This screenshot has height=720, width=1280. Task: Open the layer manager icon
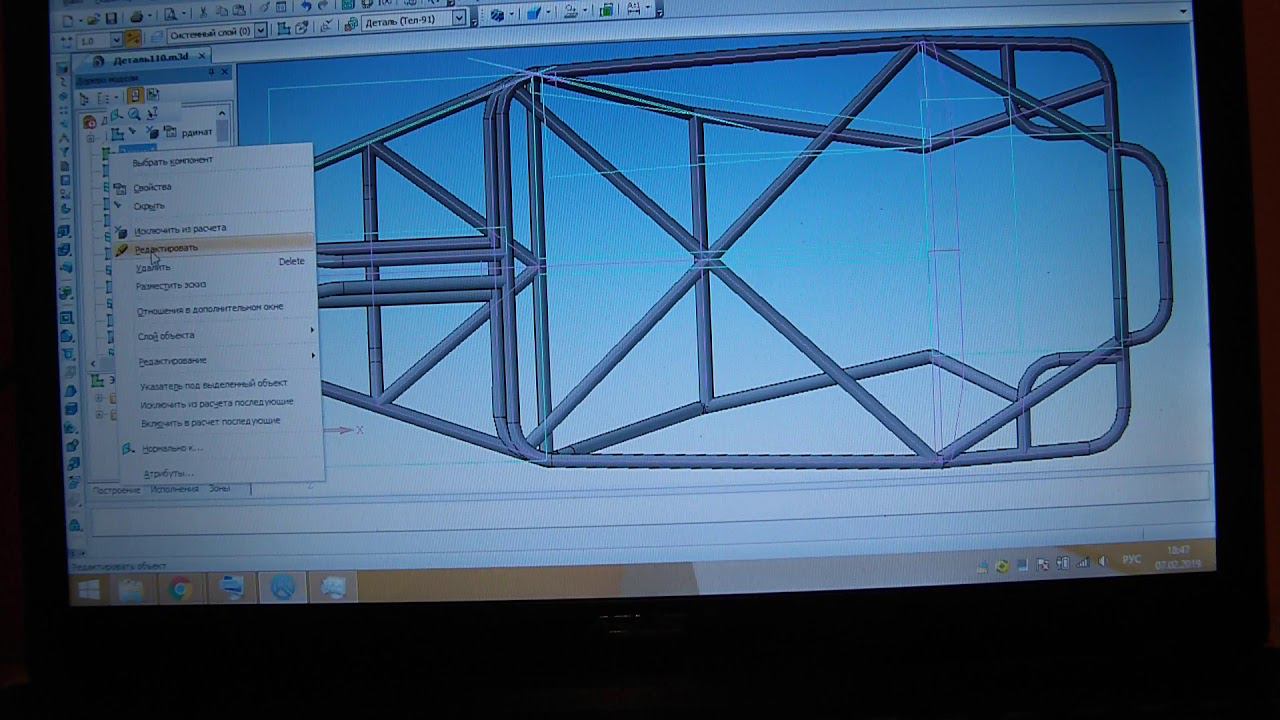(x=156, y=36)
